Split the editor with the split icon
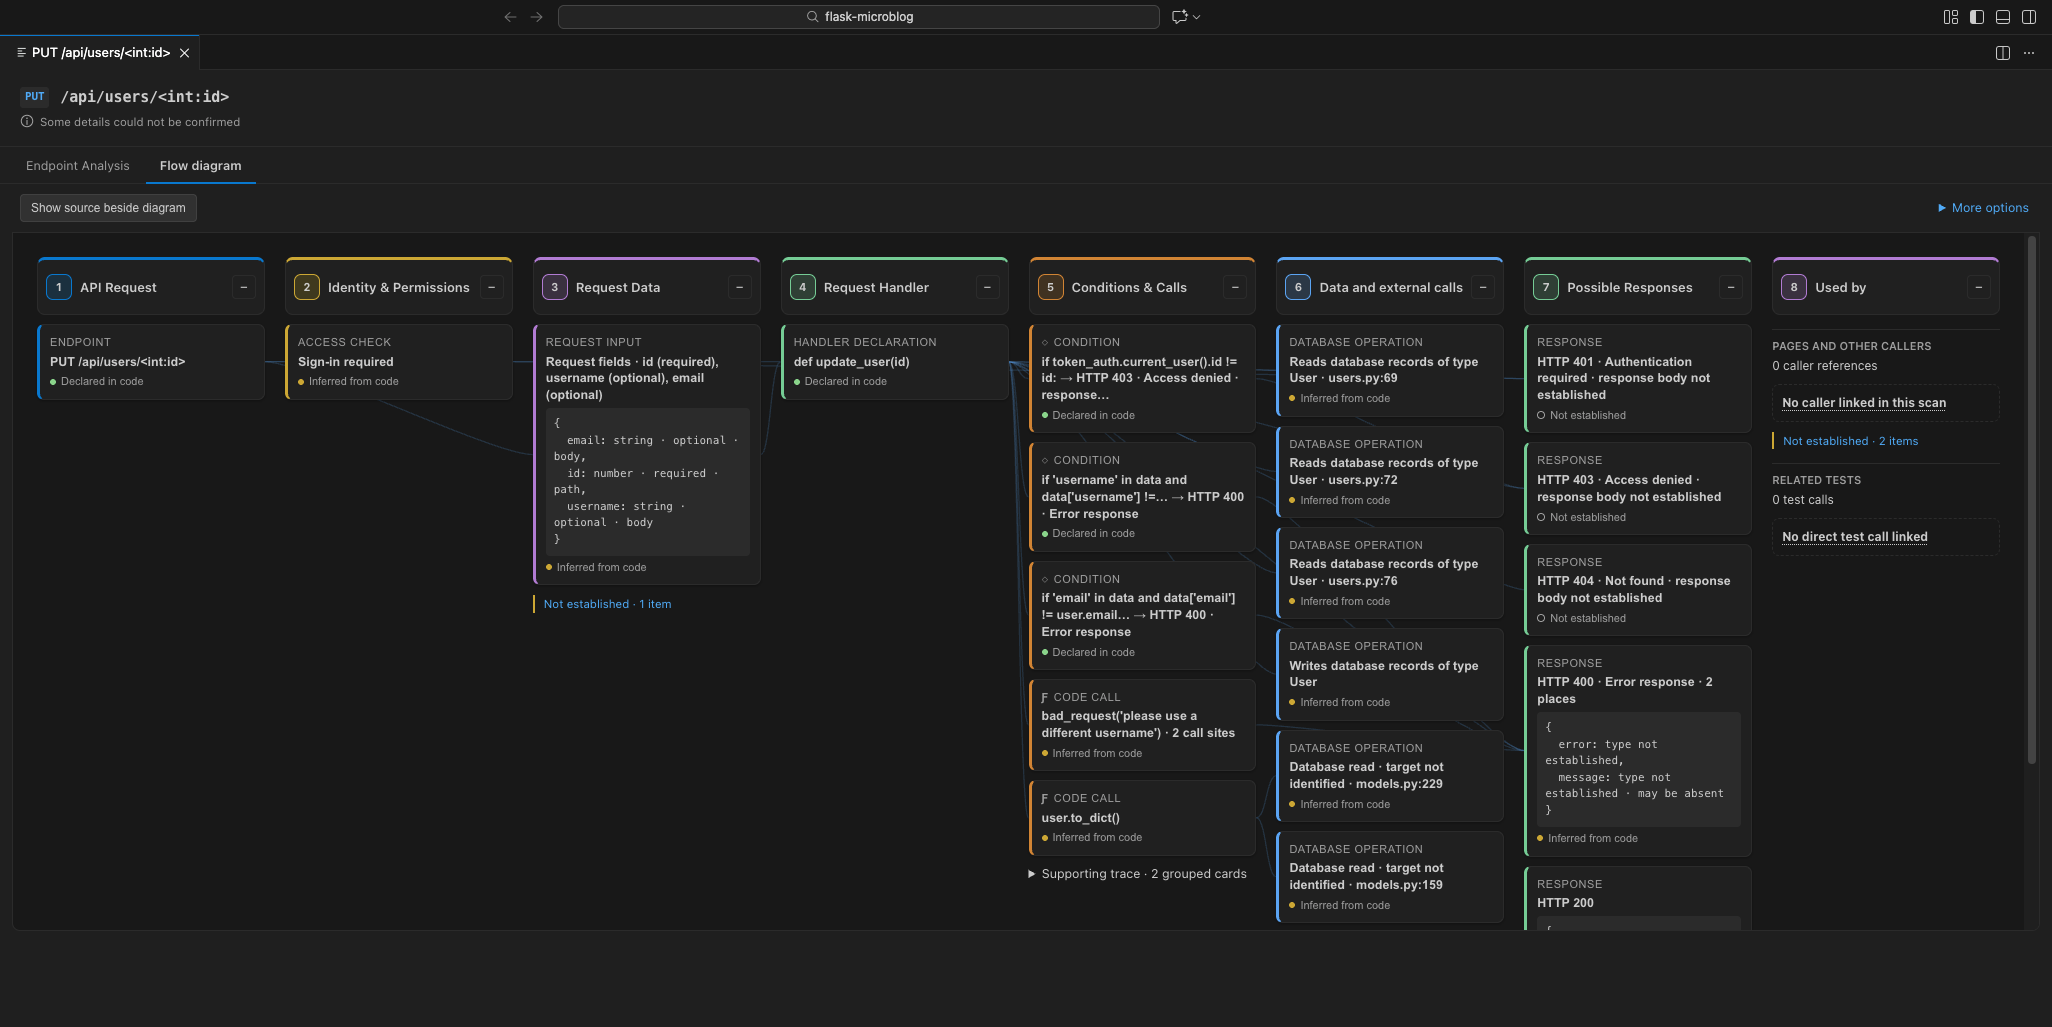Viewport: 2052px width, 1027px height. pyautogui.click(x=2003, y=53)
